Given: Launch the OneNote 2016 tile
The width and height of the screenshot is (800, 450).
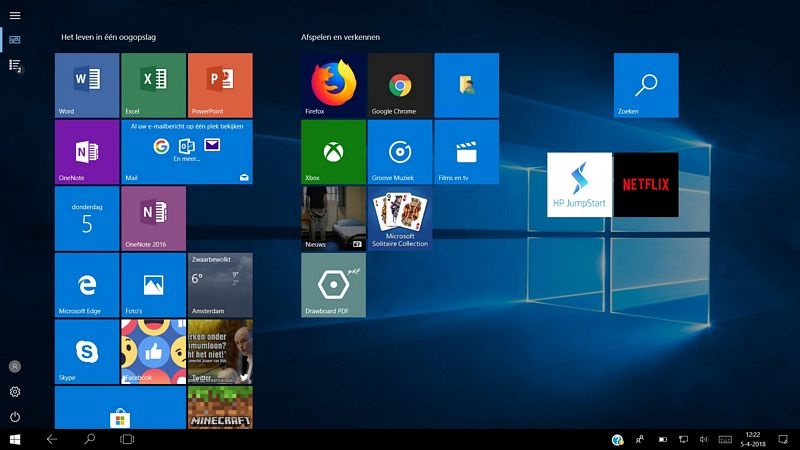Looking at the screenshot, I should point(154,218).
